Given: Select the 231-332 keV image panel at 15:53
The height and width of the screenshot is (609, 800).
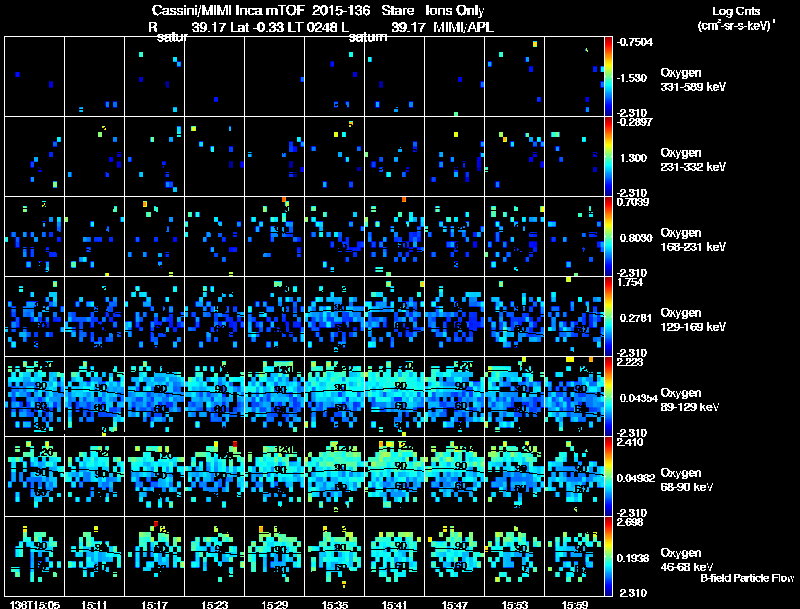Looking at the screenshot, I should (x=515, y=157).
